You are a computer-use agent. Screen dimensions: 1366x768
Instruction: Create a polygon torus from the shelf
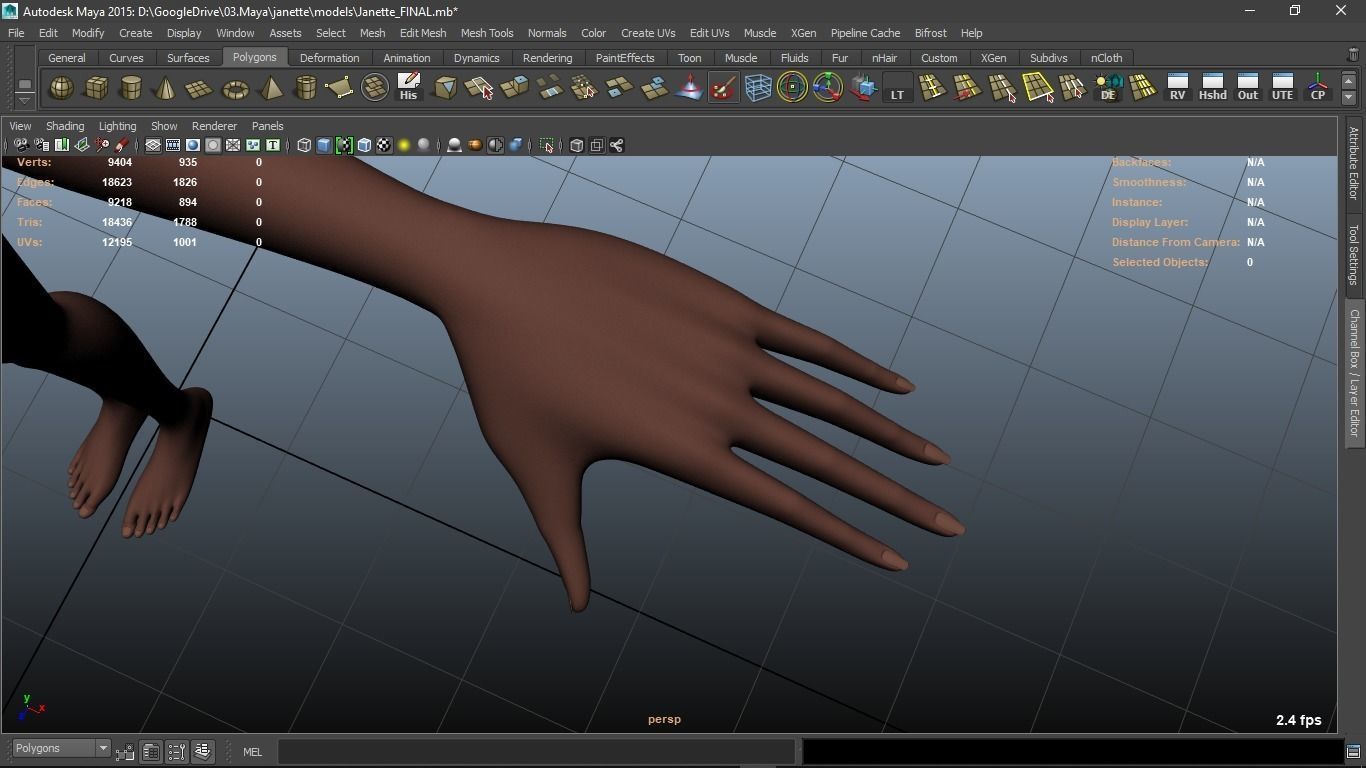click(235, 88)
